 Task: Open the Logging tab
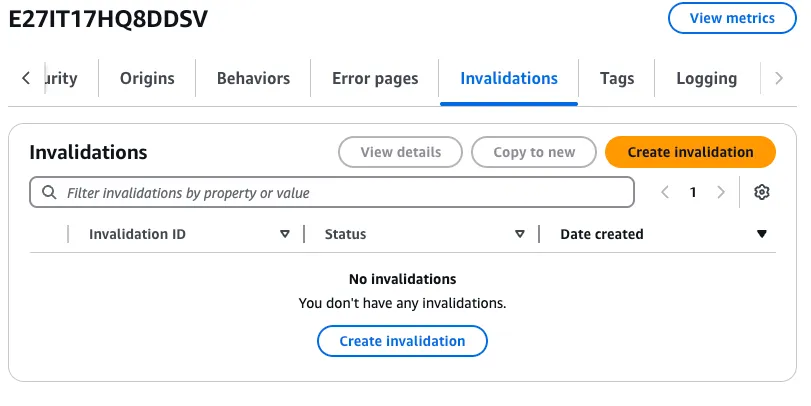(707, 78)
